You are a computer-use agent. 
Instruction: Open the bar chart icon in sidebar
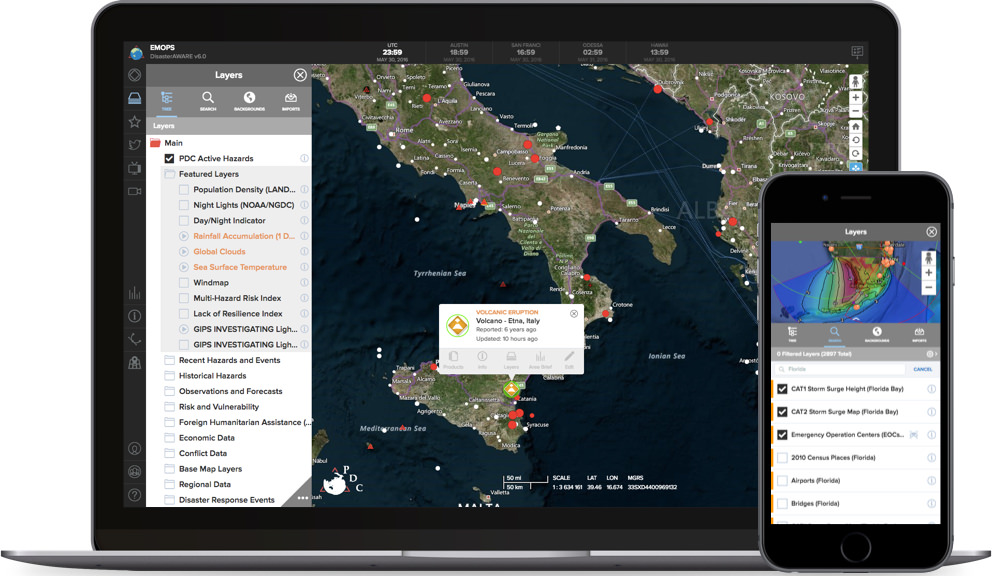tap(135, 293)
